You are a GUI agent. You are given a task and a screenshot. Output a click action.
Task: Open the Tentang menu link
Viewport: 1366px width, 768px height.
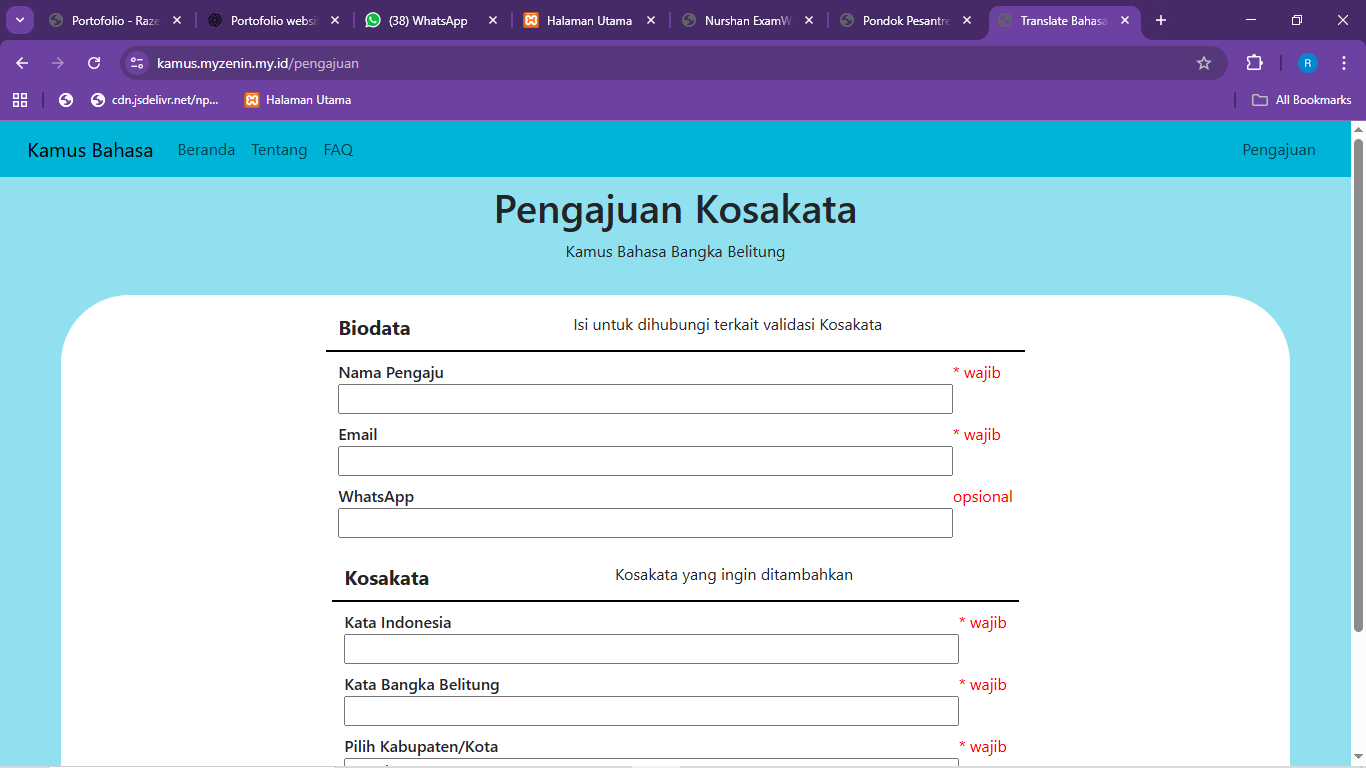tap(279, 149)
